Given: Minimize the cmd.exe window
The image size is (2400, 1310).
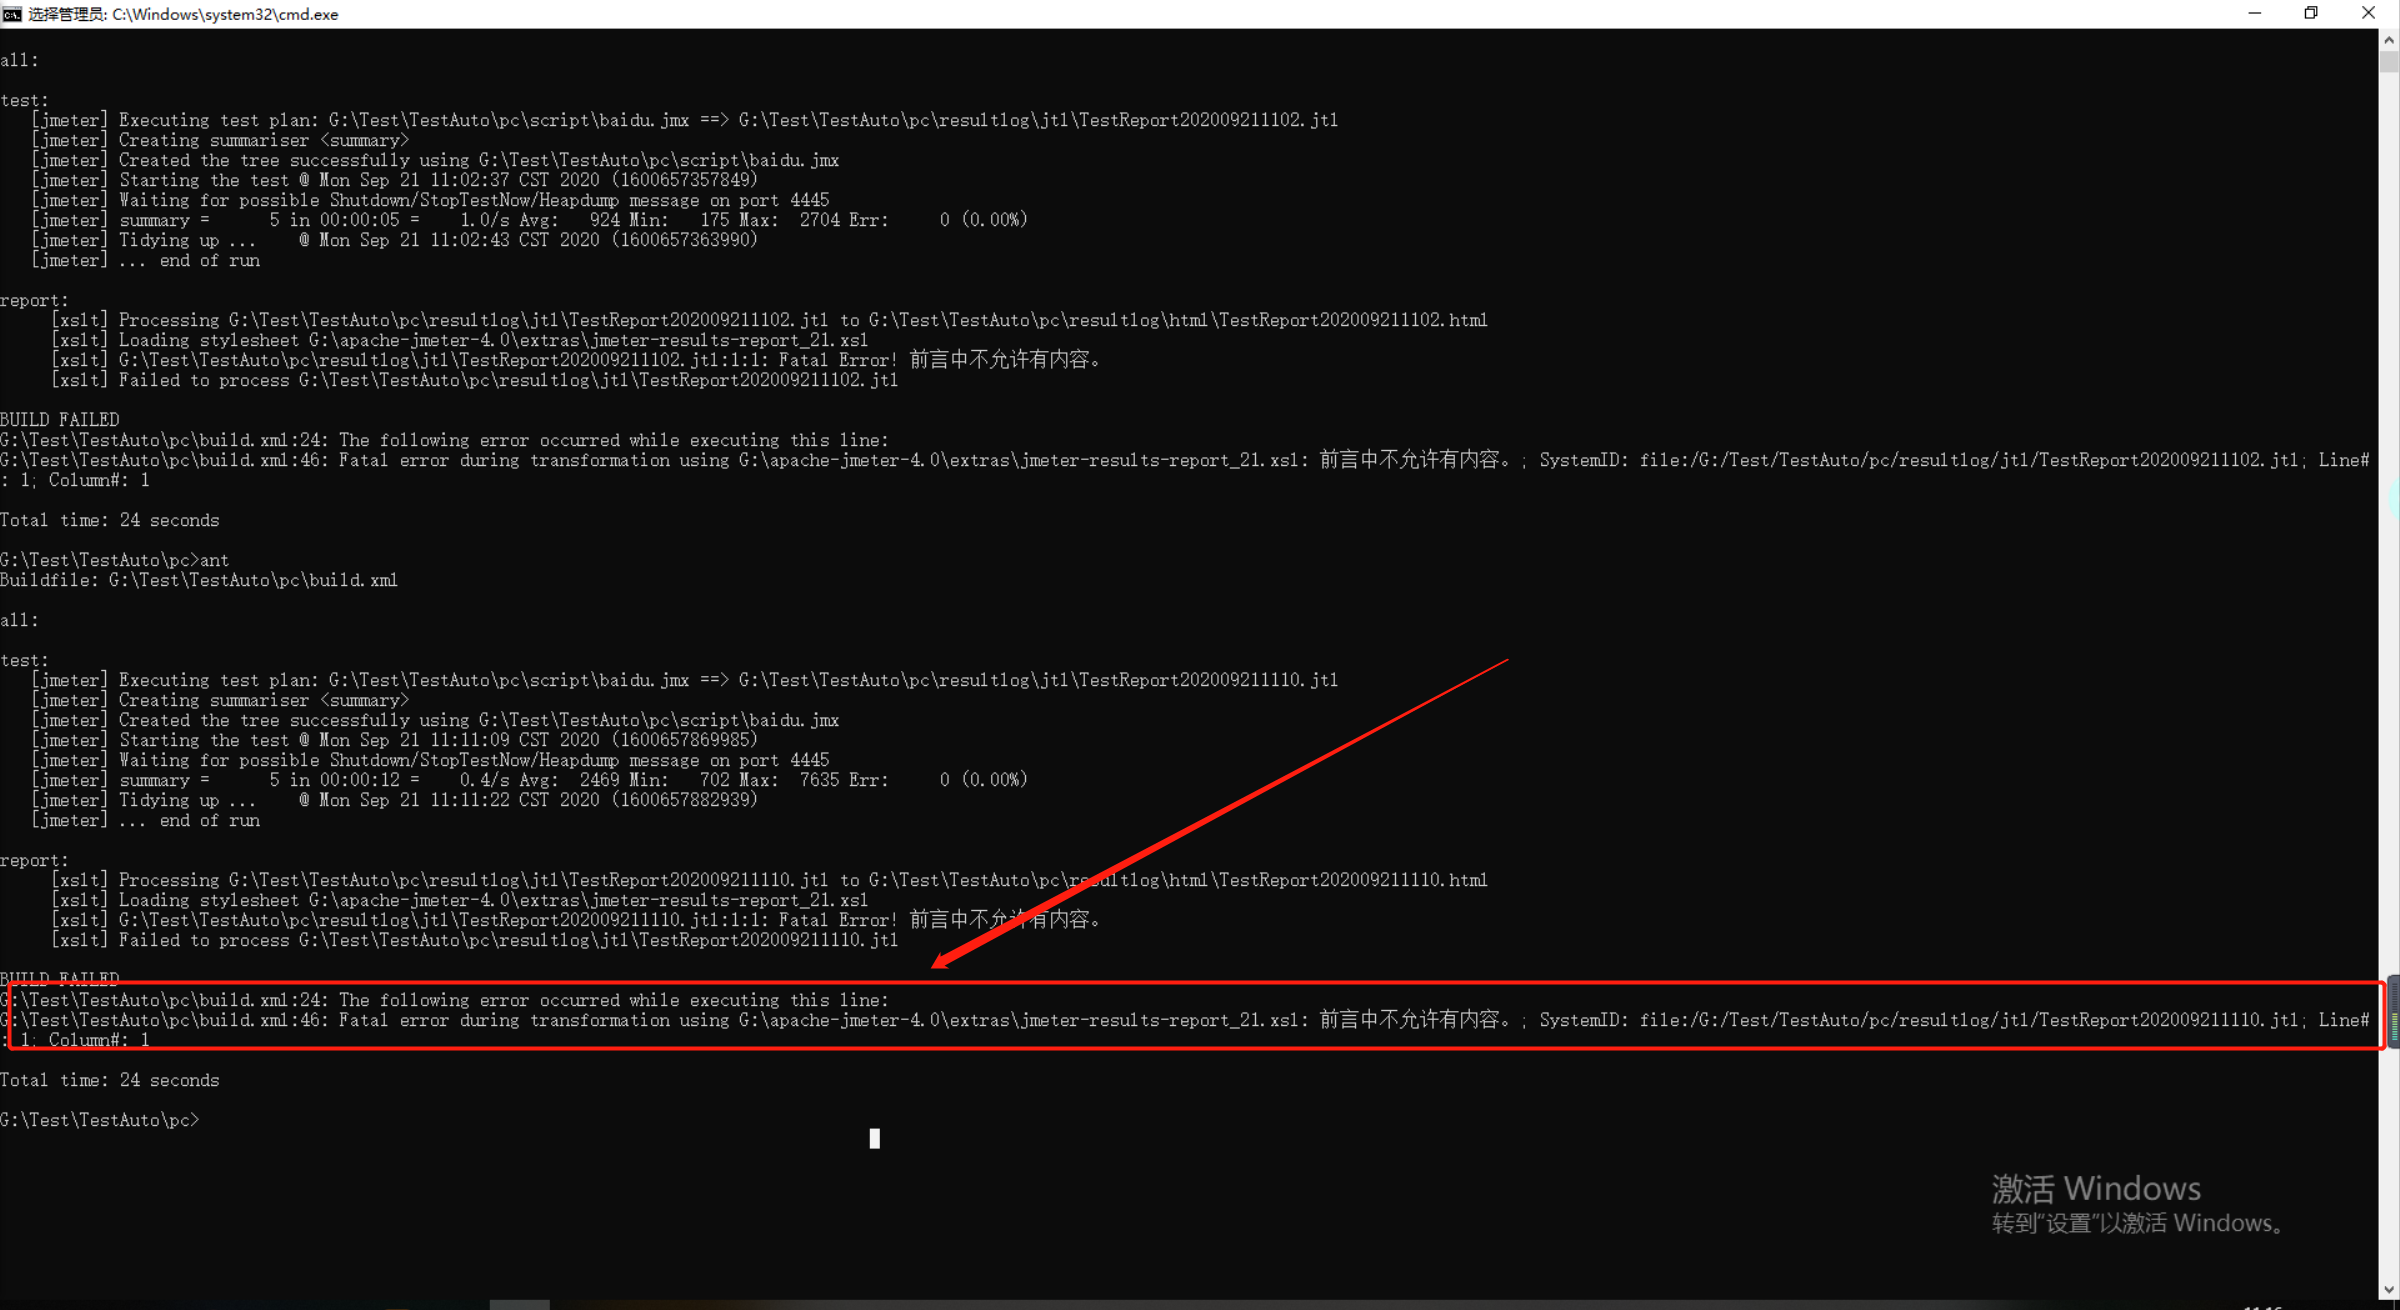Looking at the screenshot, I should 2254,14.
